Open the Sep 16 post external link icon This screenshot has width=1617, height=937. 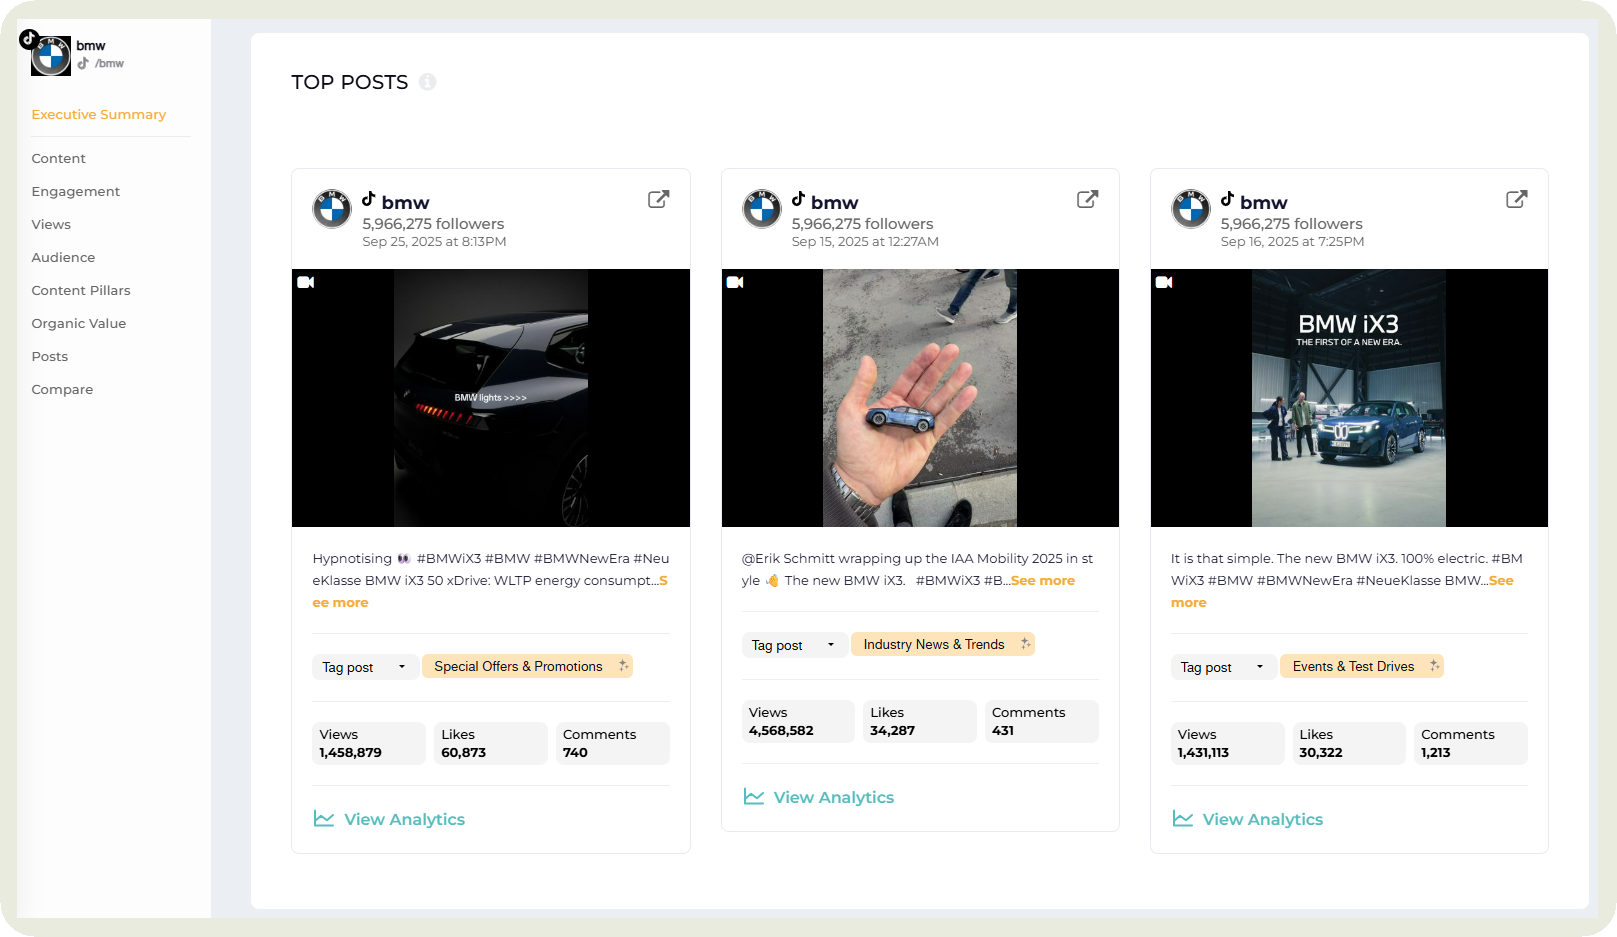1516,199
